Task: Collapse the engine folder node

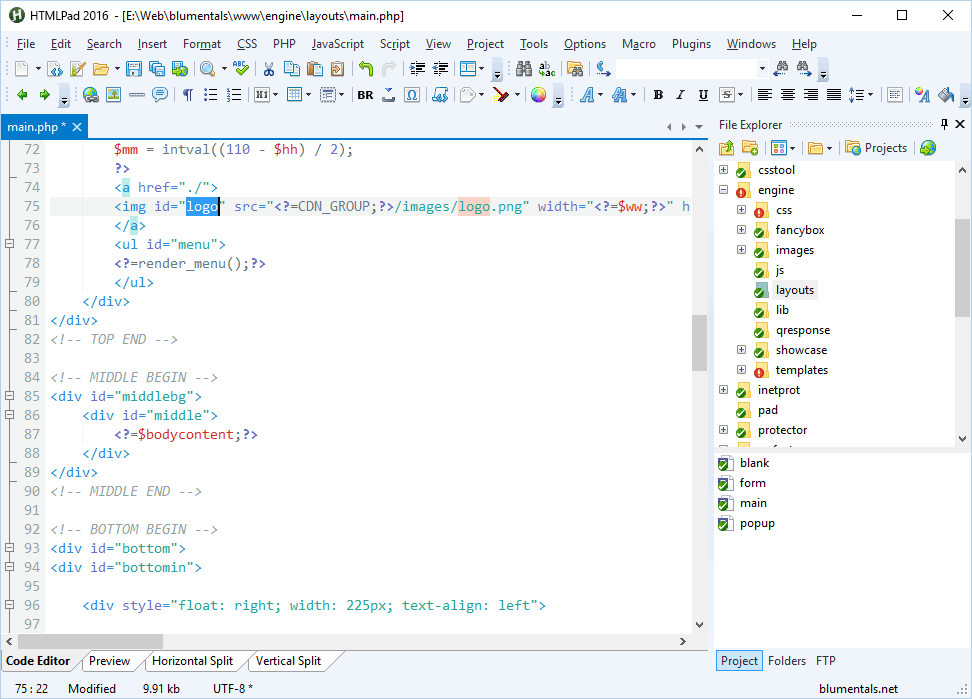Action: tap(723, 190)
